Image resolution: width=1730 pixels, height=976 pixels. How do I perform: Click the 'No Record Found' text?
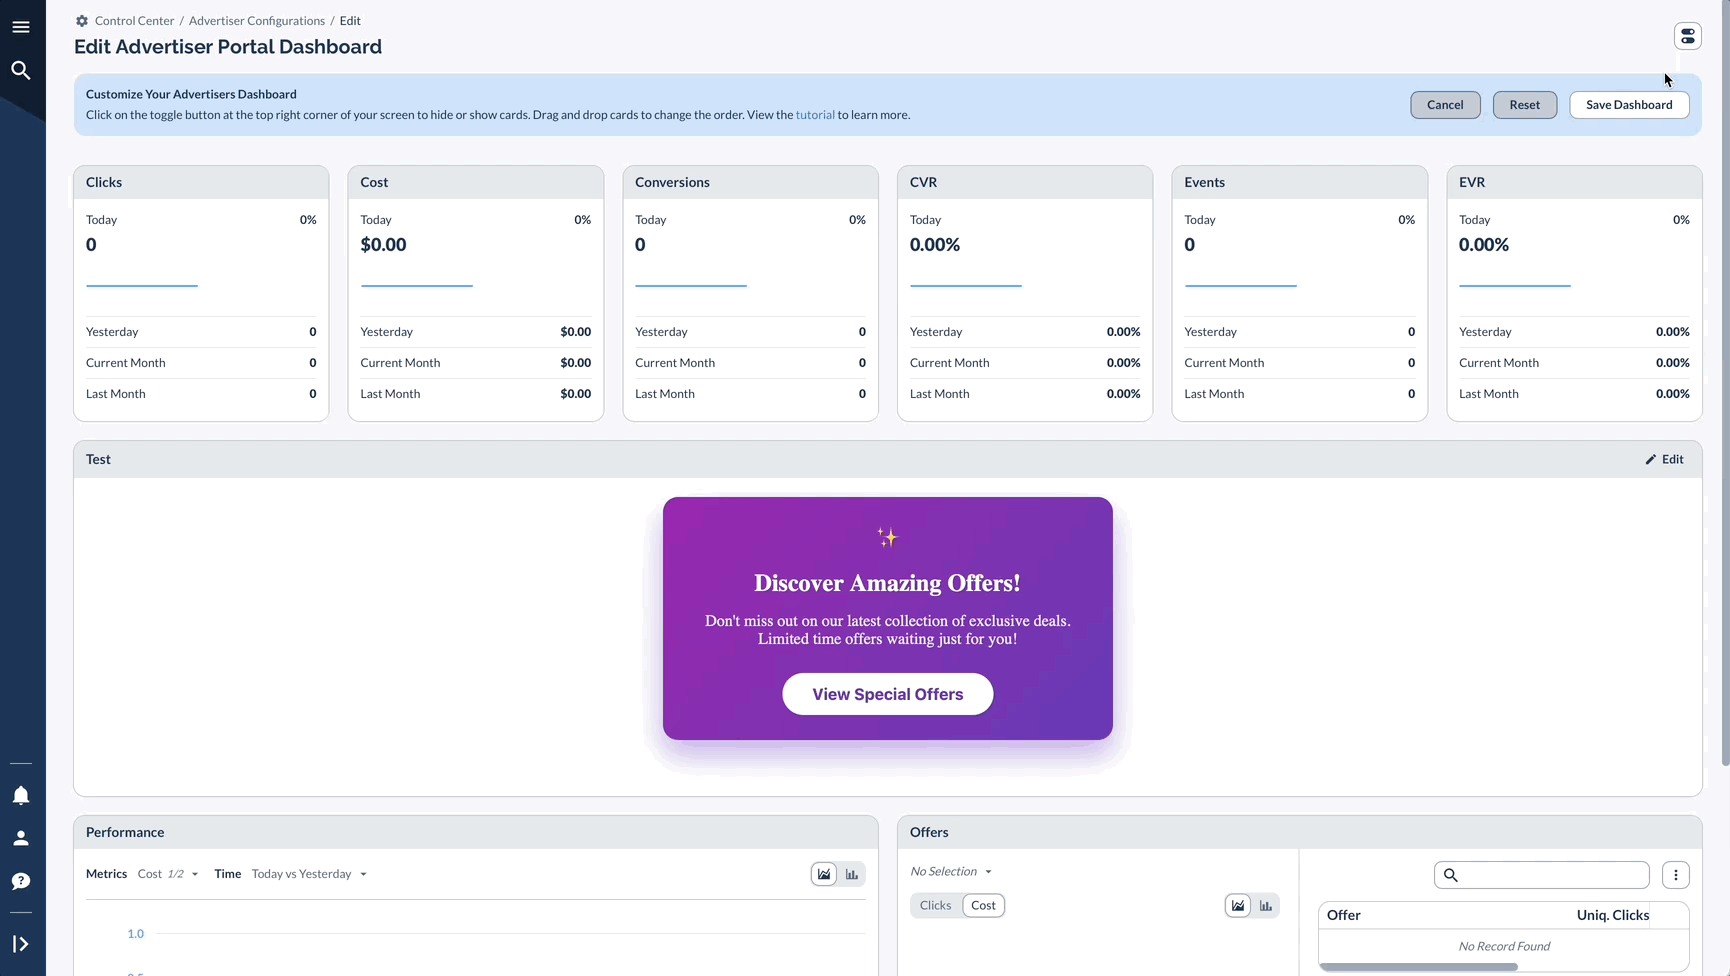point(1504,946)
